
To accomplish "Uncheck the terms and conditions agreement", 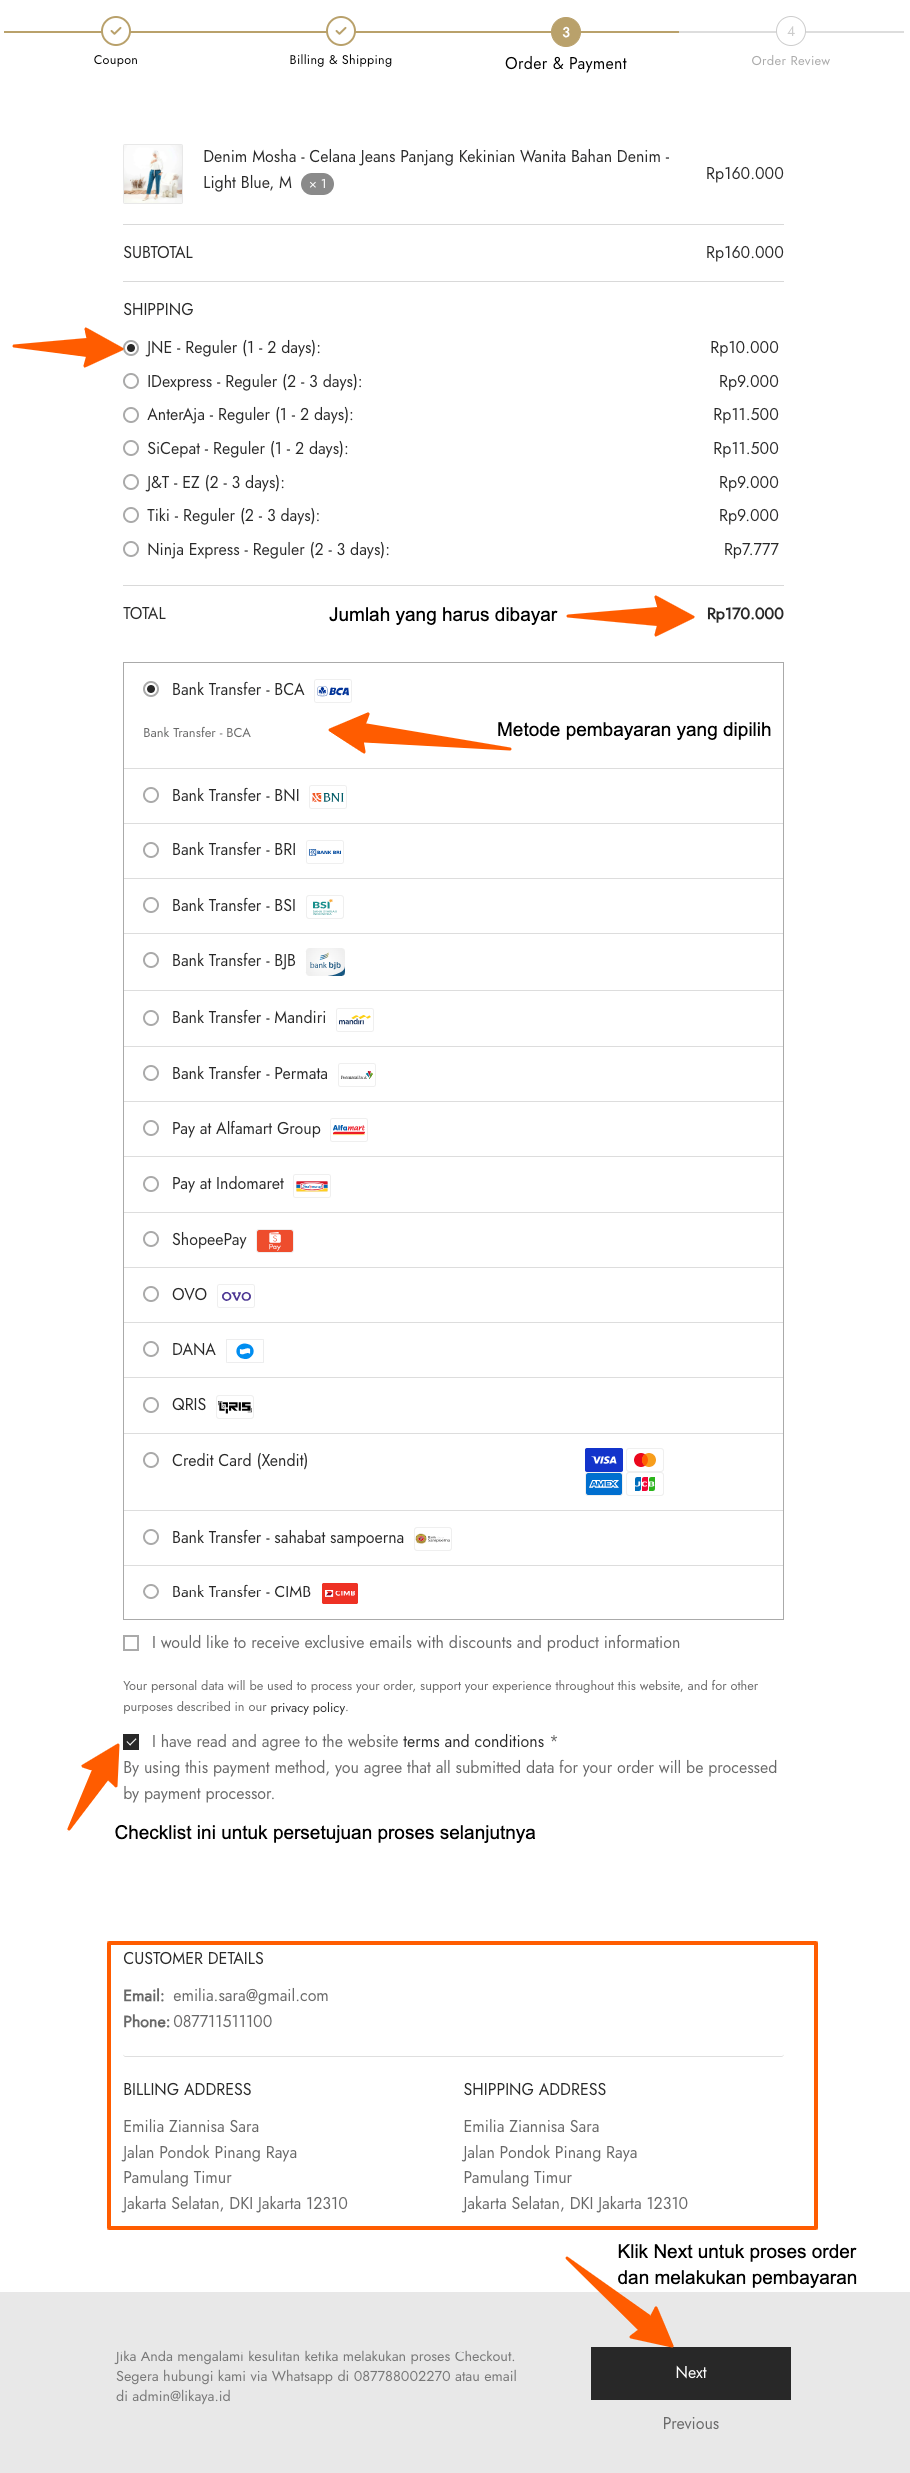I will (131, 1741).
